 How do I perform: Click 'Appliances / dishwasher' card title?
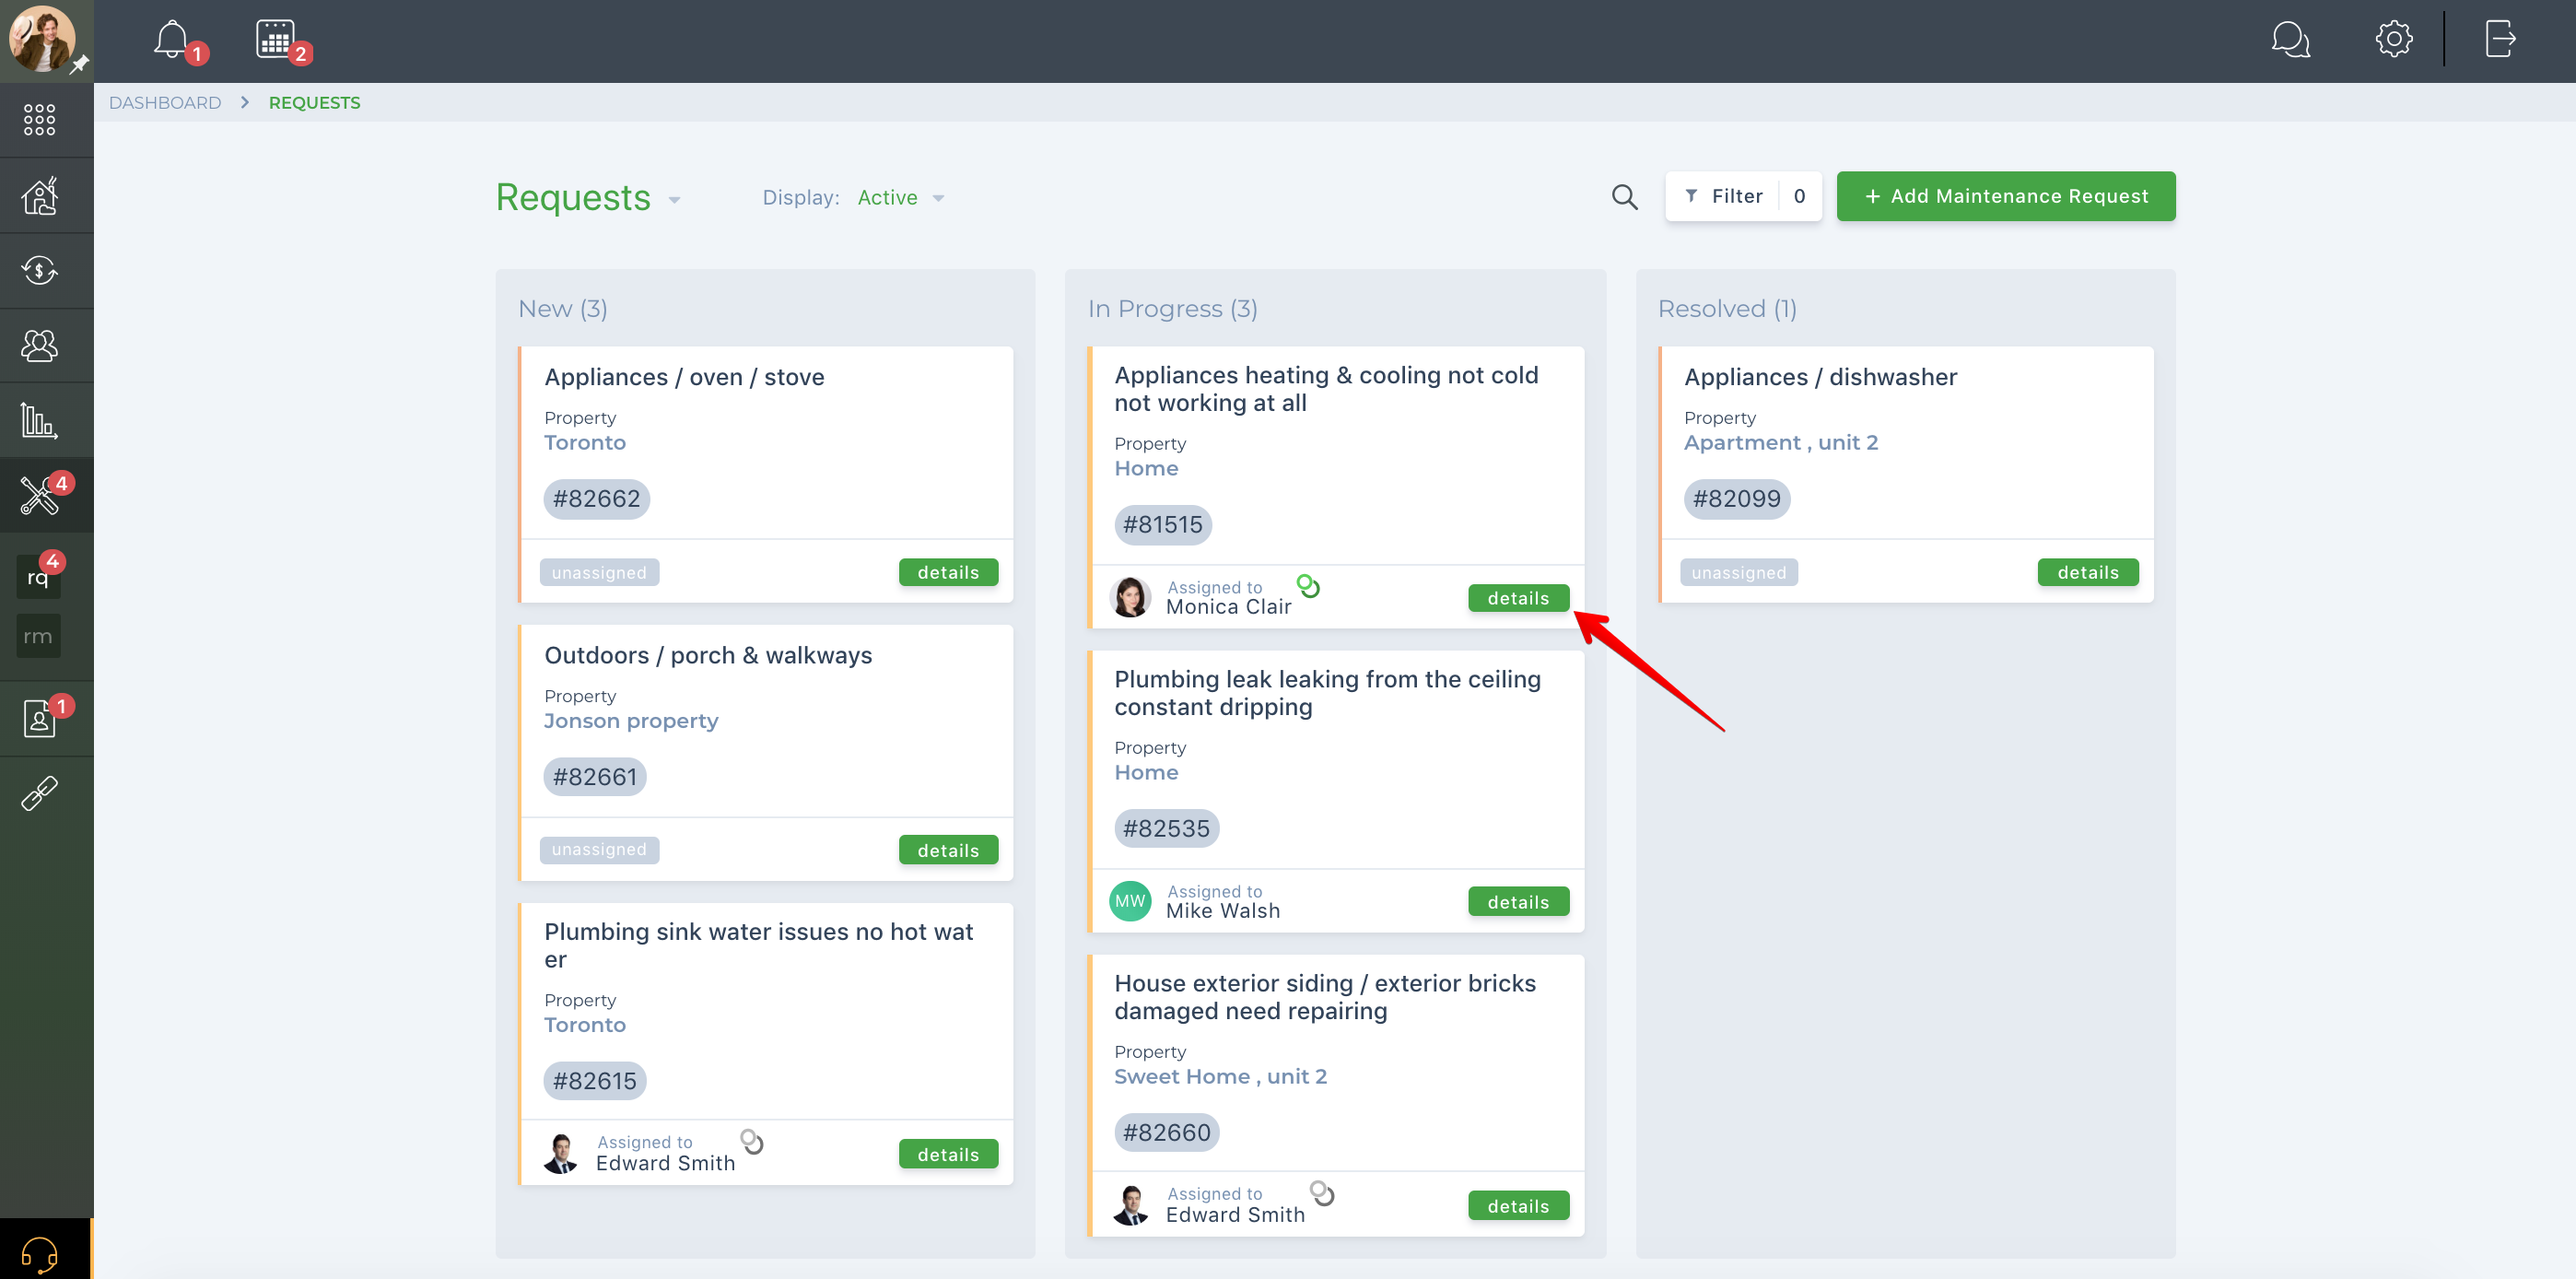(x=1820, y=377)
